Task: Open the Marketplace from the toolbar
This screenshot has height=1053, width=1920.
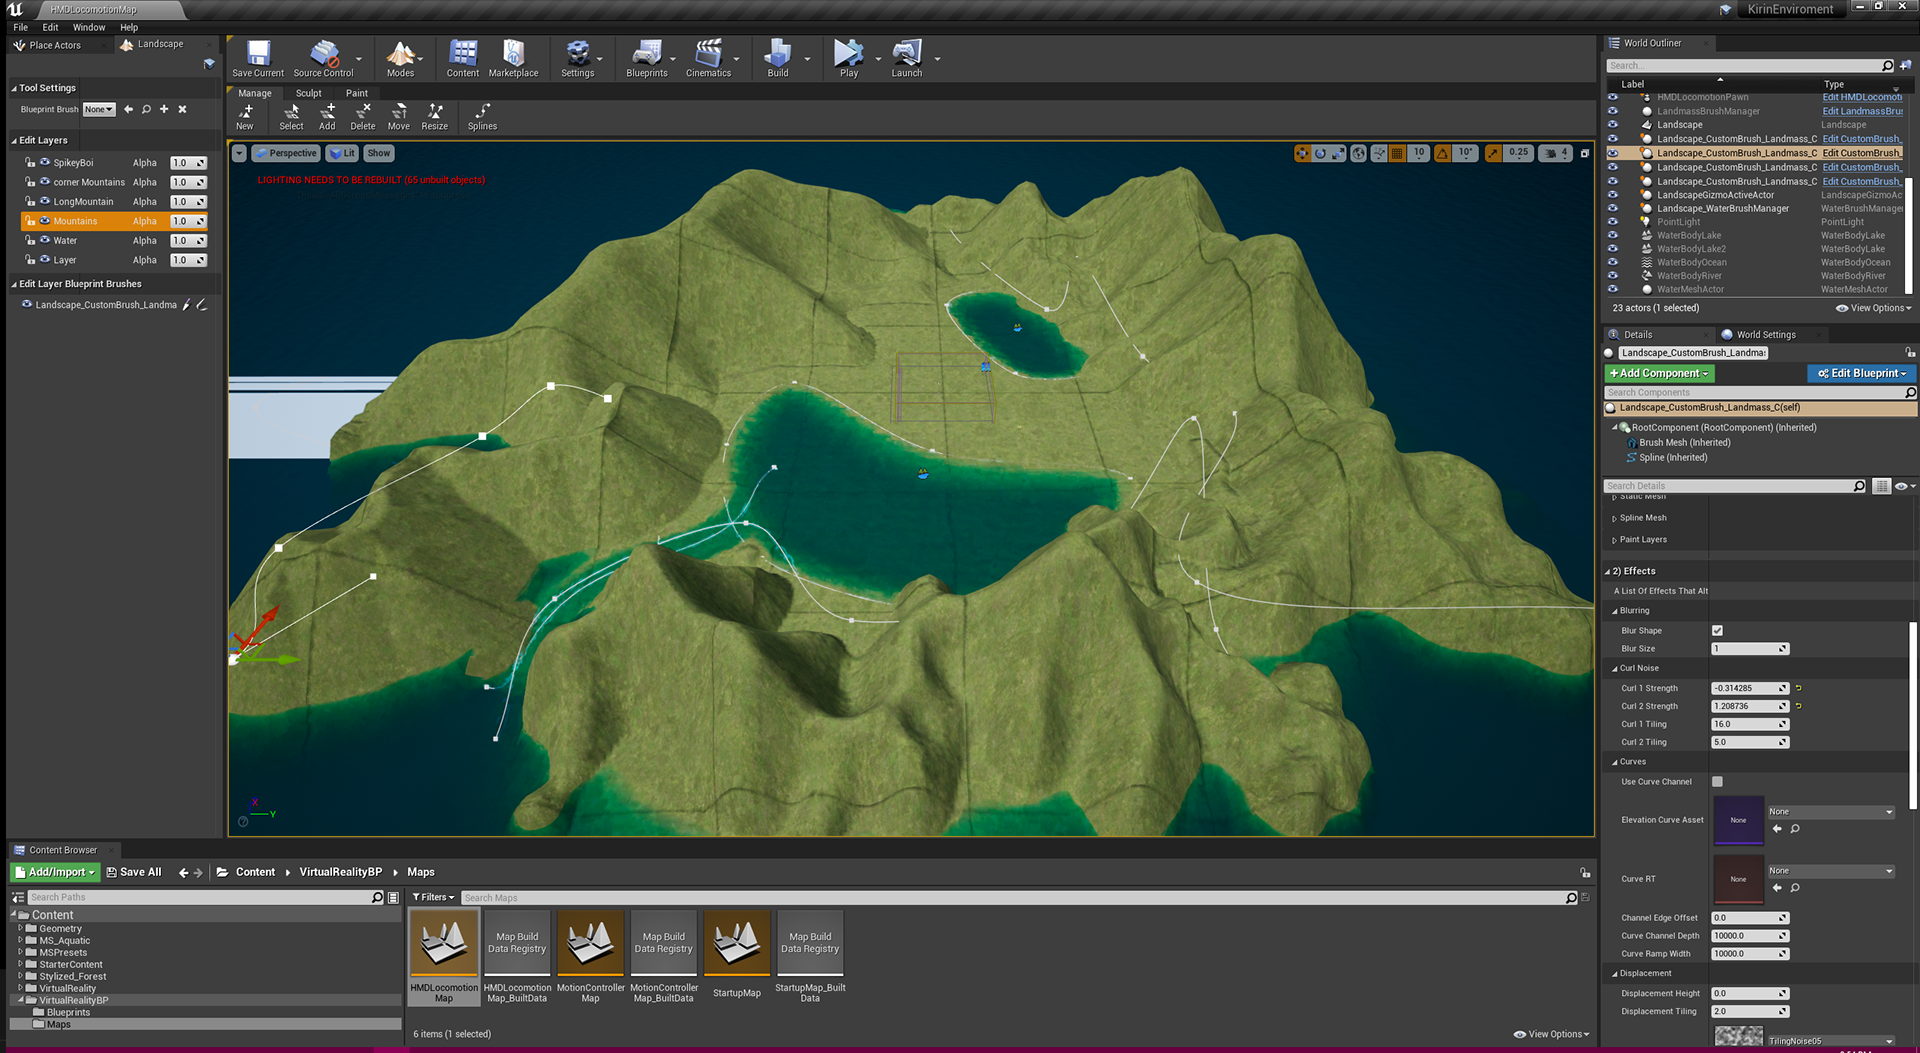Action: click(513, 58)
